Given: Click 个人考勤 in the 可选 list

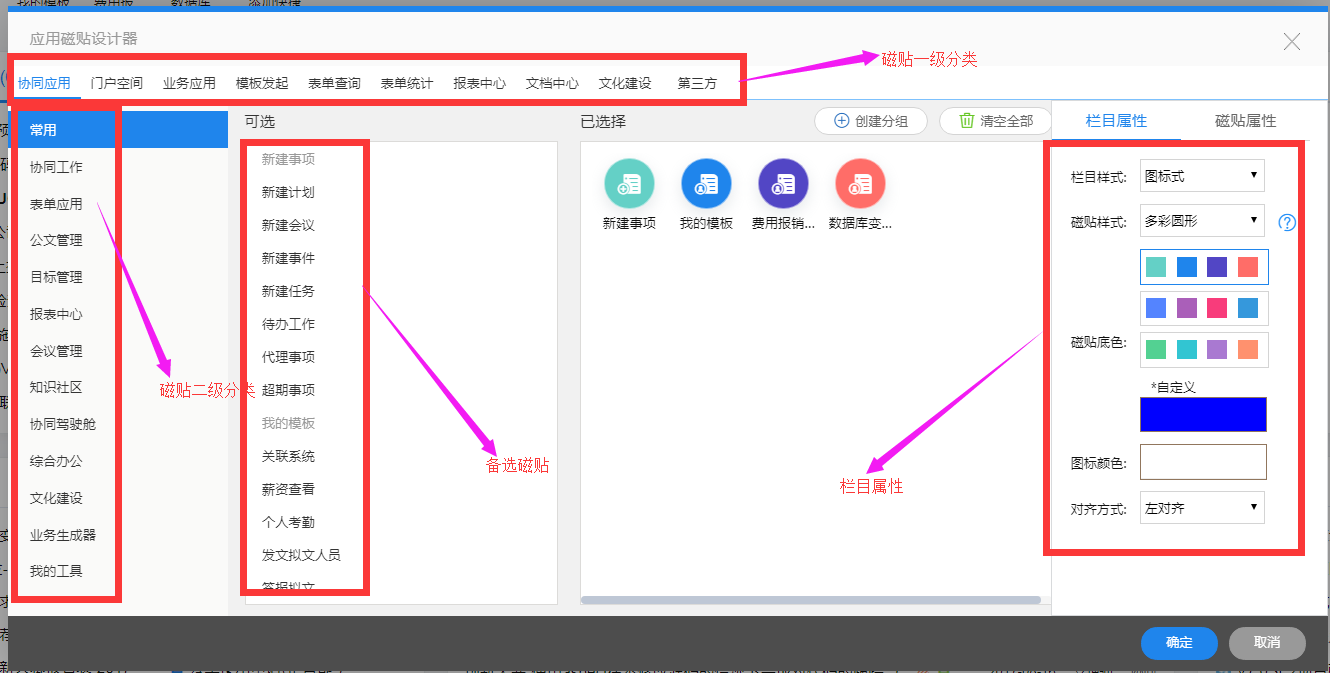Looking at the screenshot, I should pos(288,522).
